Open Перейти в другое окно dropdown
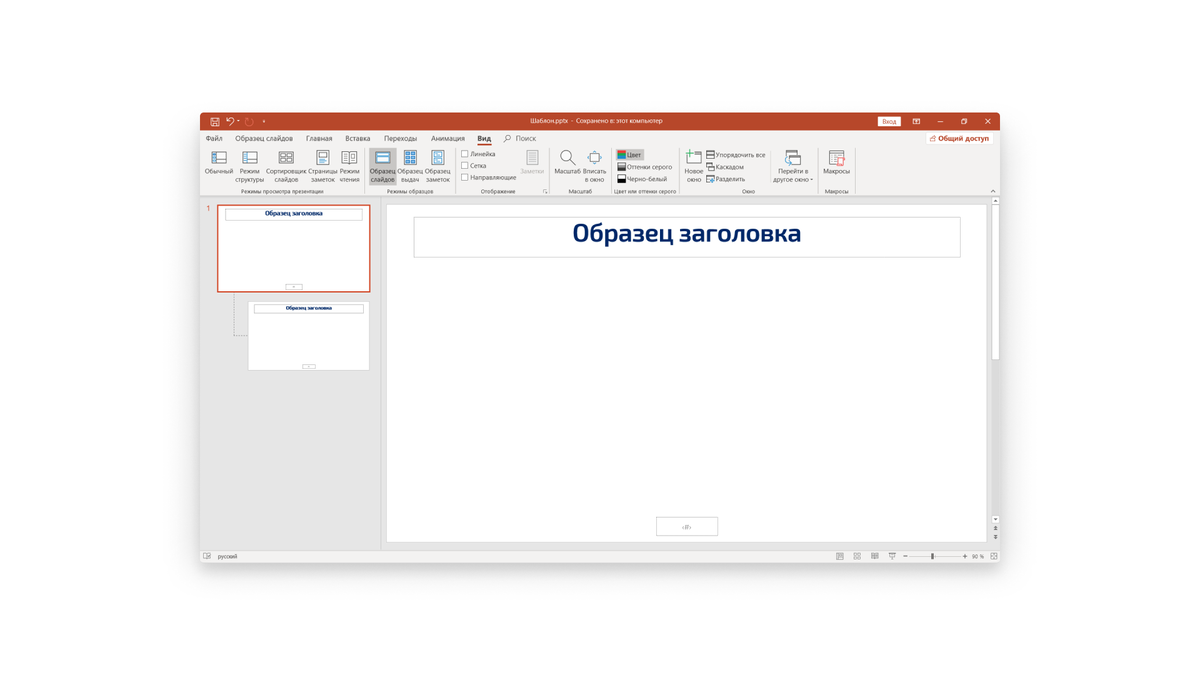Viewport: 1200px width, 675px height. [793, 166]
